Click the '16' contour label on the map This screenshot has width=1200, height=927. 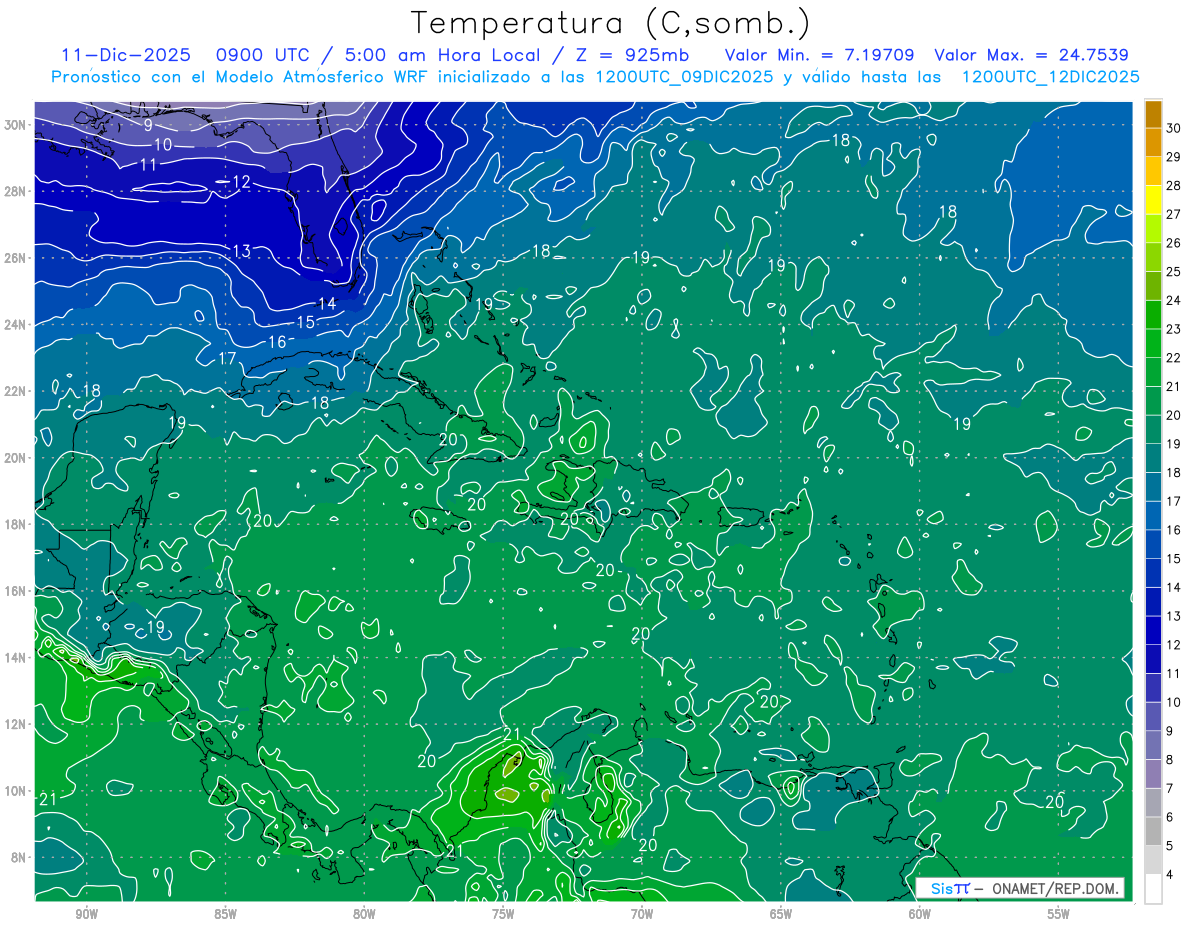click(277, 342)
